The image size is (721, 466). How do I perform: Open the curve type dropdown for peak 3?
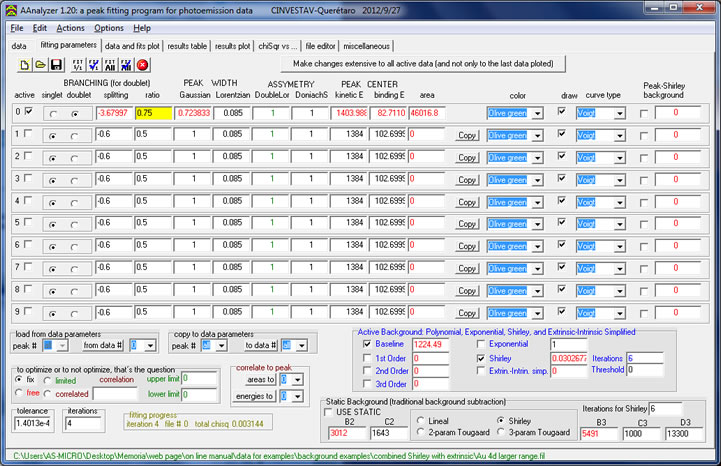(x=622, y=179)
